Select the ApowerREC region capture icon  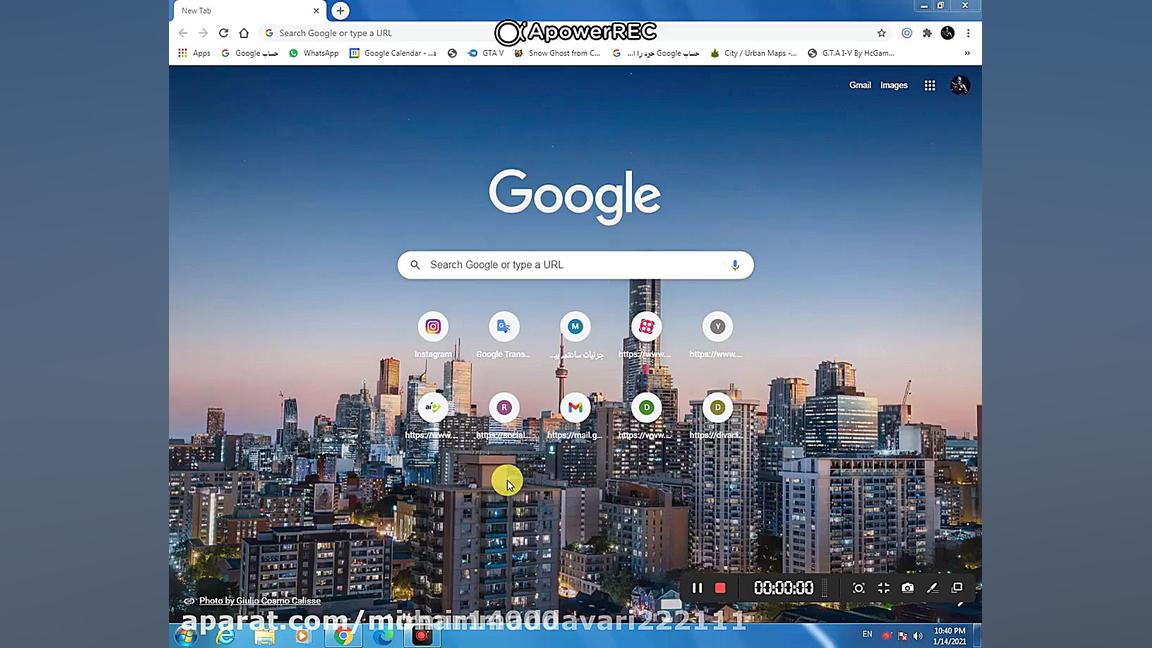coord(858,588)
